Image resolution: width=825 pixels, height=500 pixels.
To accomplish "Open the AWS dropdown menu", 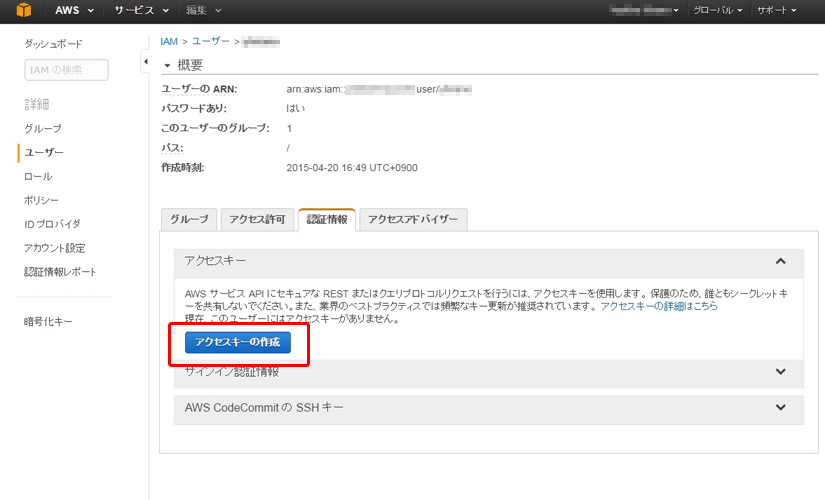I will click(75, 10).
